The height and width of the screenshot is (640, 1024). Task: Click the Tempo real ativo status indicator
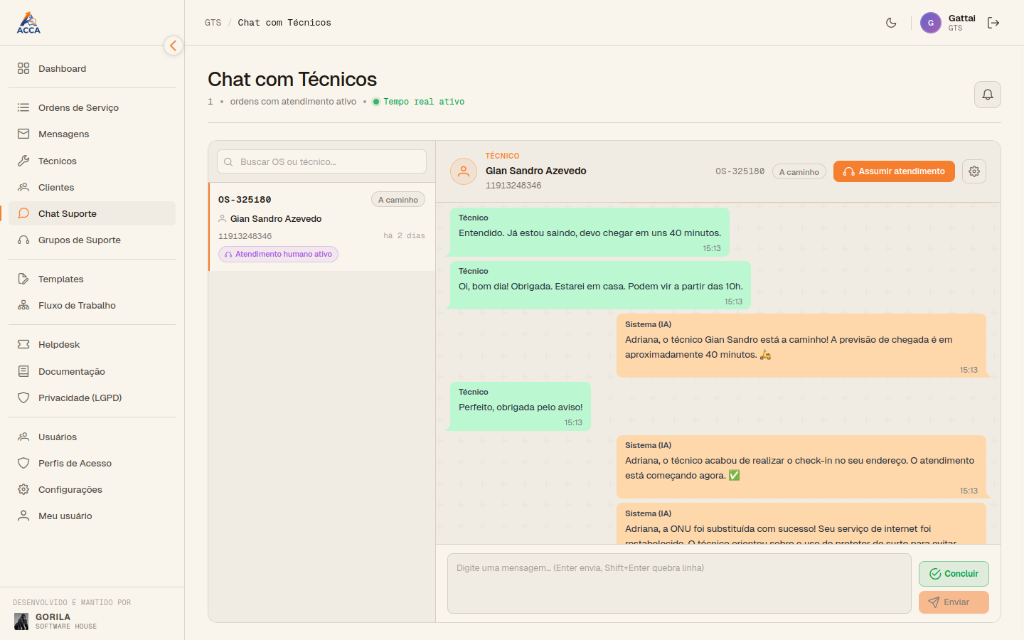click(x=419, y=102)
